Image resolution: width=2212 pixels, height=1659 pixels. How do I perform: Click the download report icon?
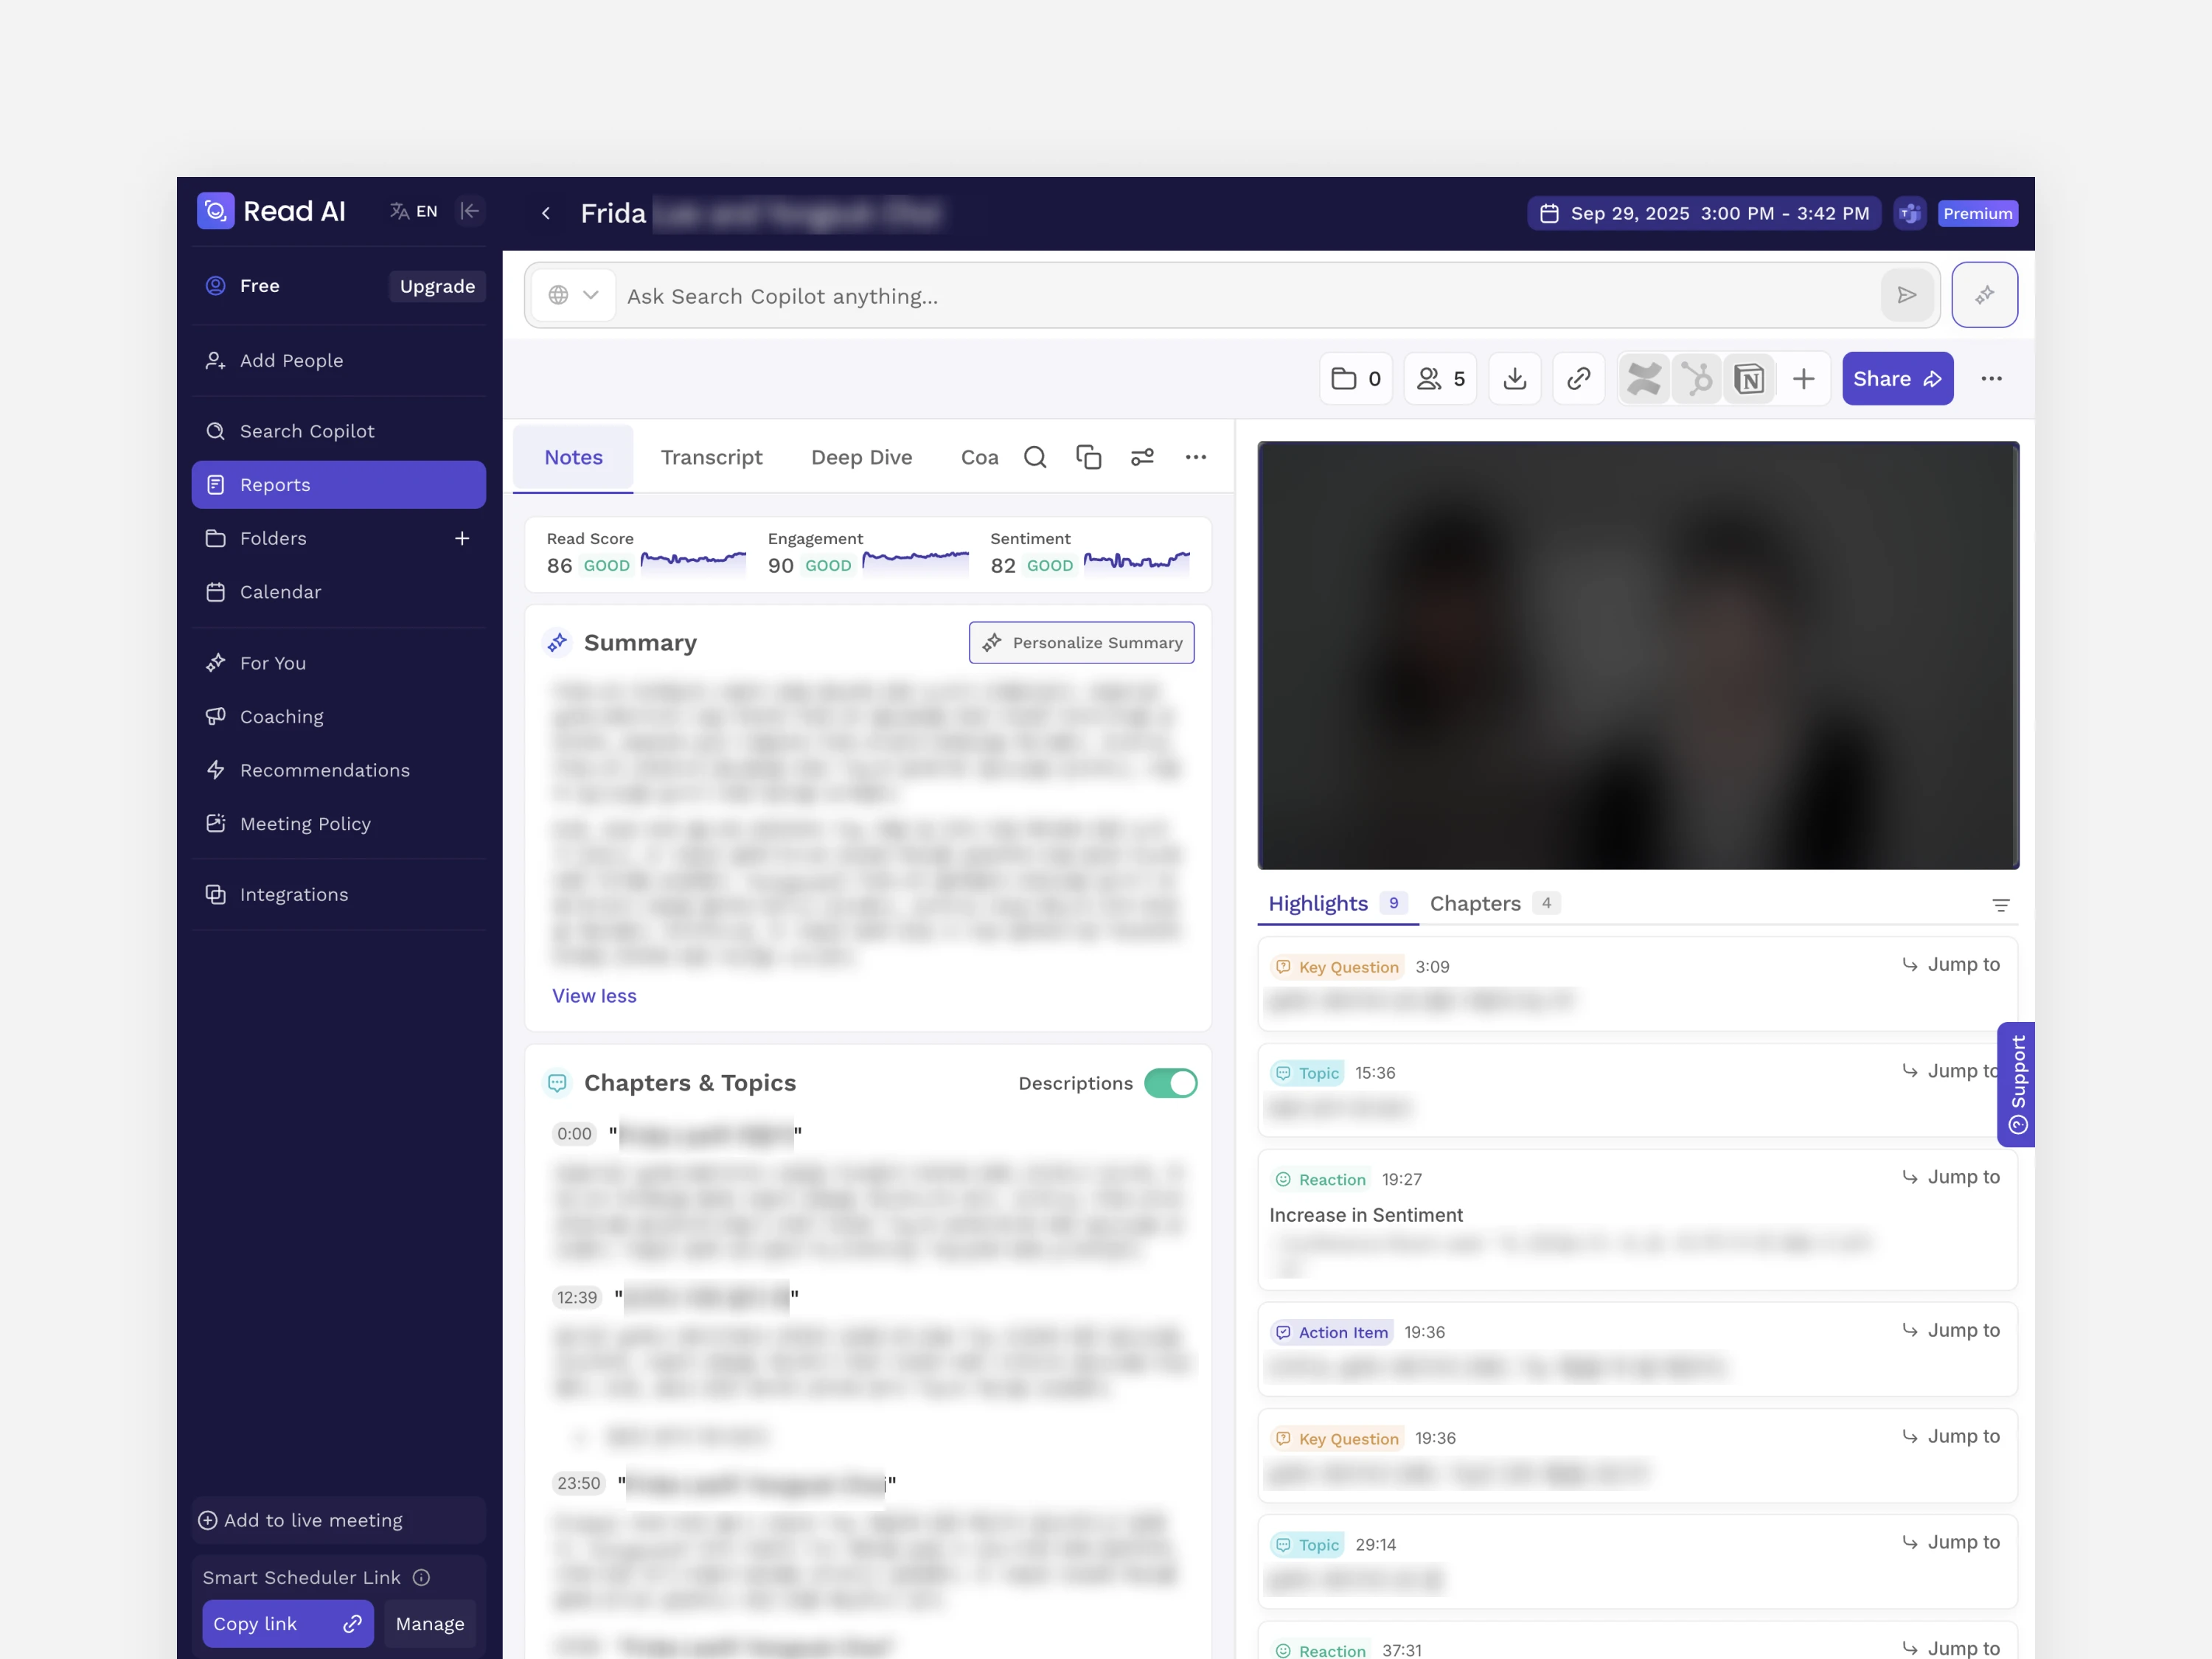coord(1514,379)
